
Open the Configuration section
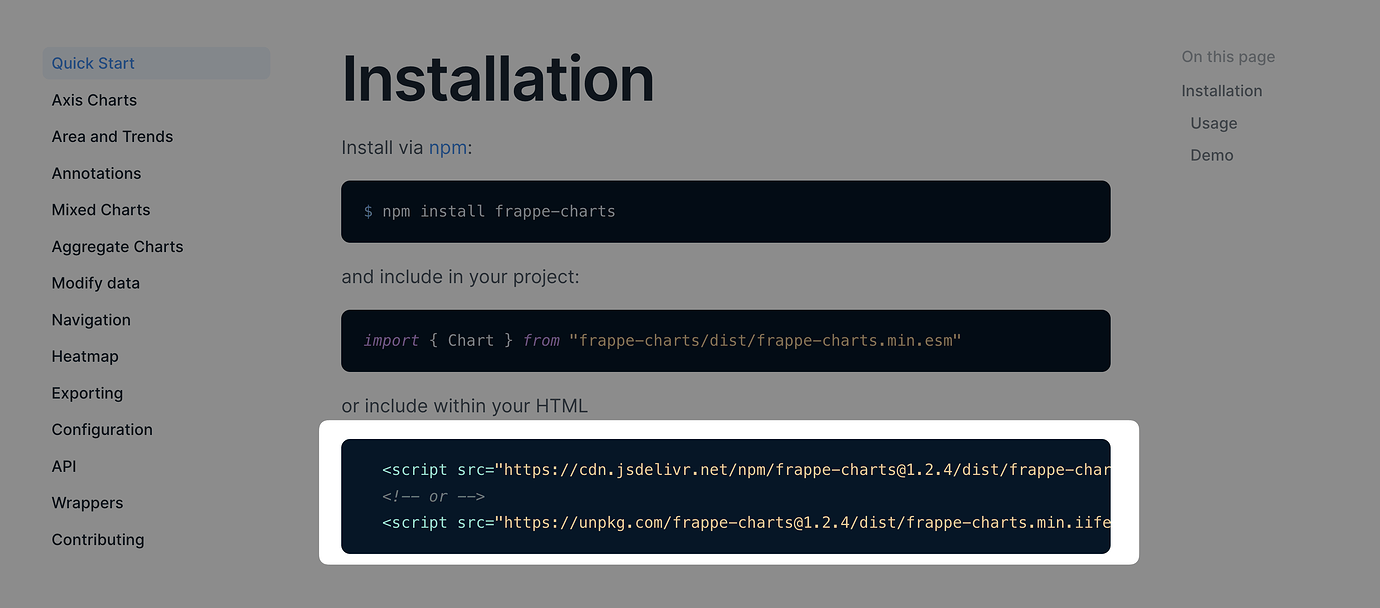pos(102,429)
